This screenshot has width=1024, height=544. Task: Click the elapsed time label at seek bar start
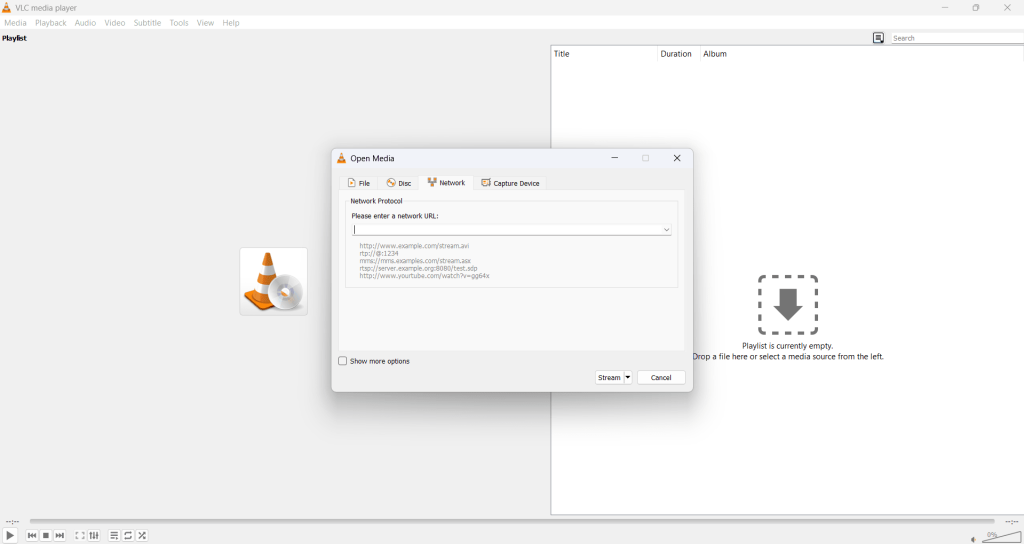[x=12, y=522]
